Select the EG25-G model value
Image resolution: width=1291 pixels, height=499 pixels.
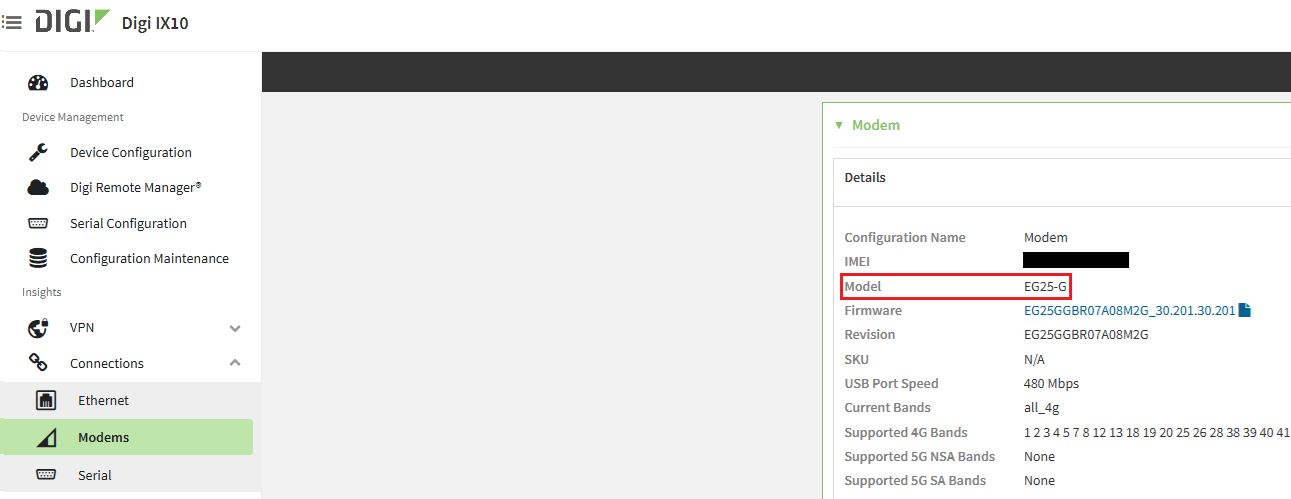coord(1045,287)
